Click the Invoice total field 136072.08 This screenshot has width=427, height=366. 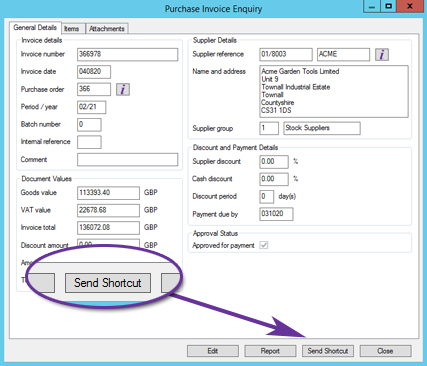tap(108, 228)
